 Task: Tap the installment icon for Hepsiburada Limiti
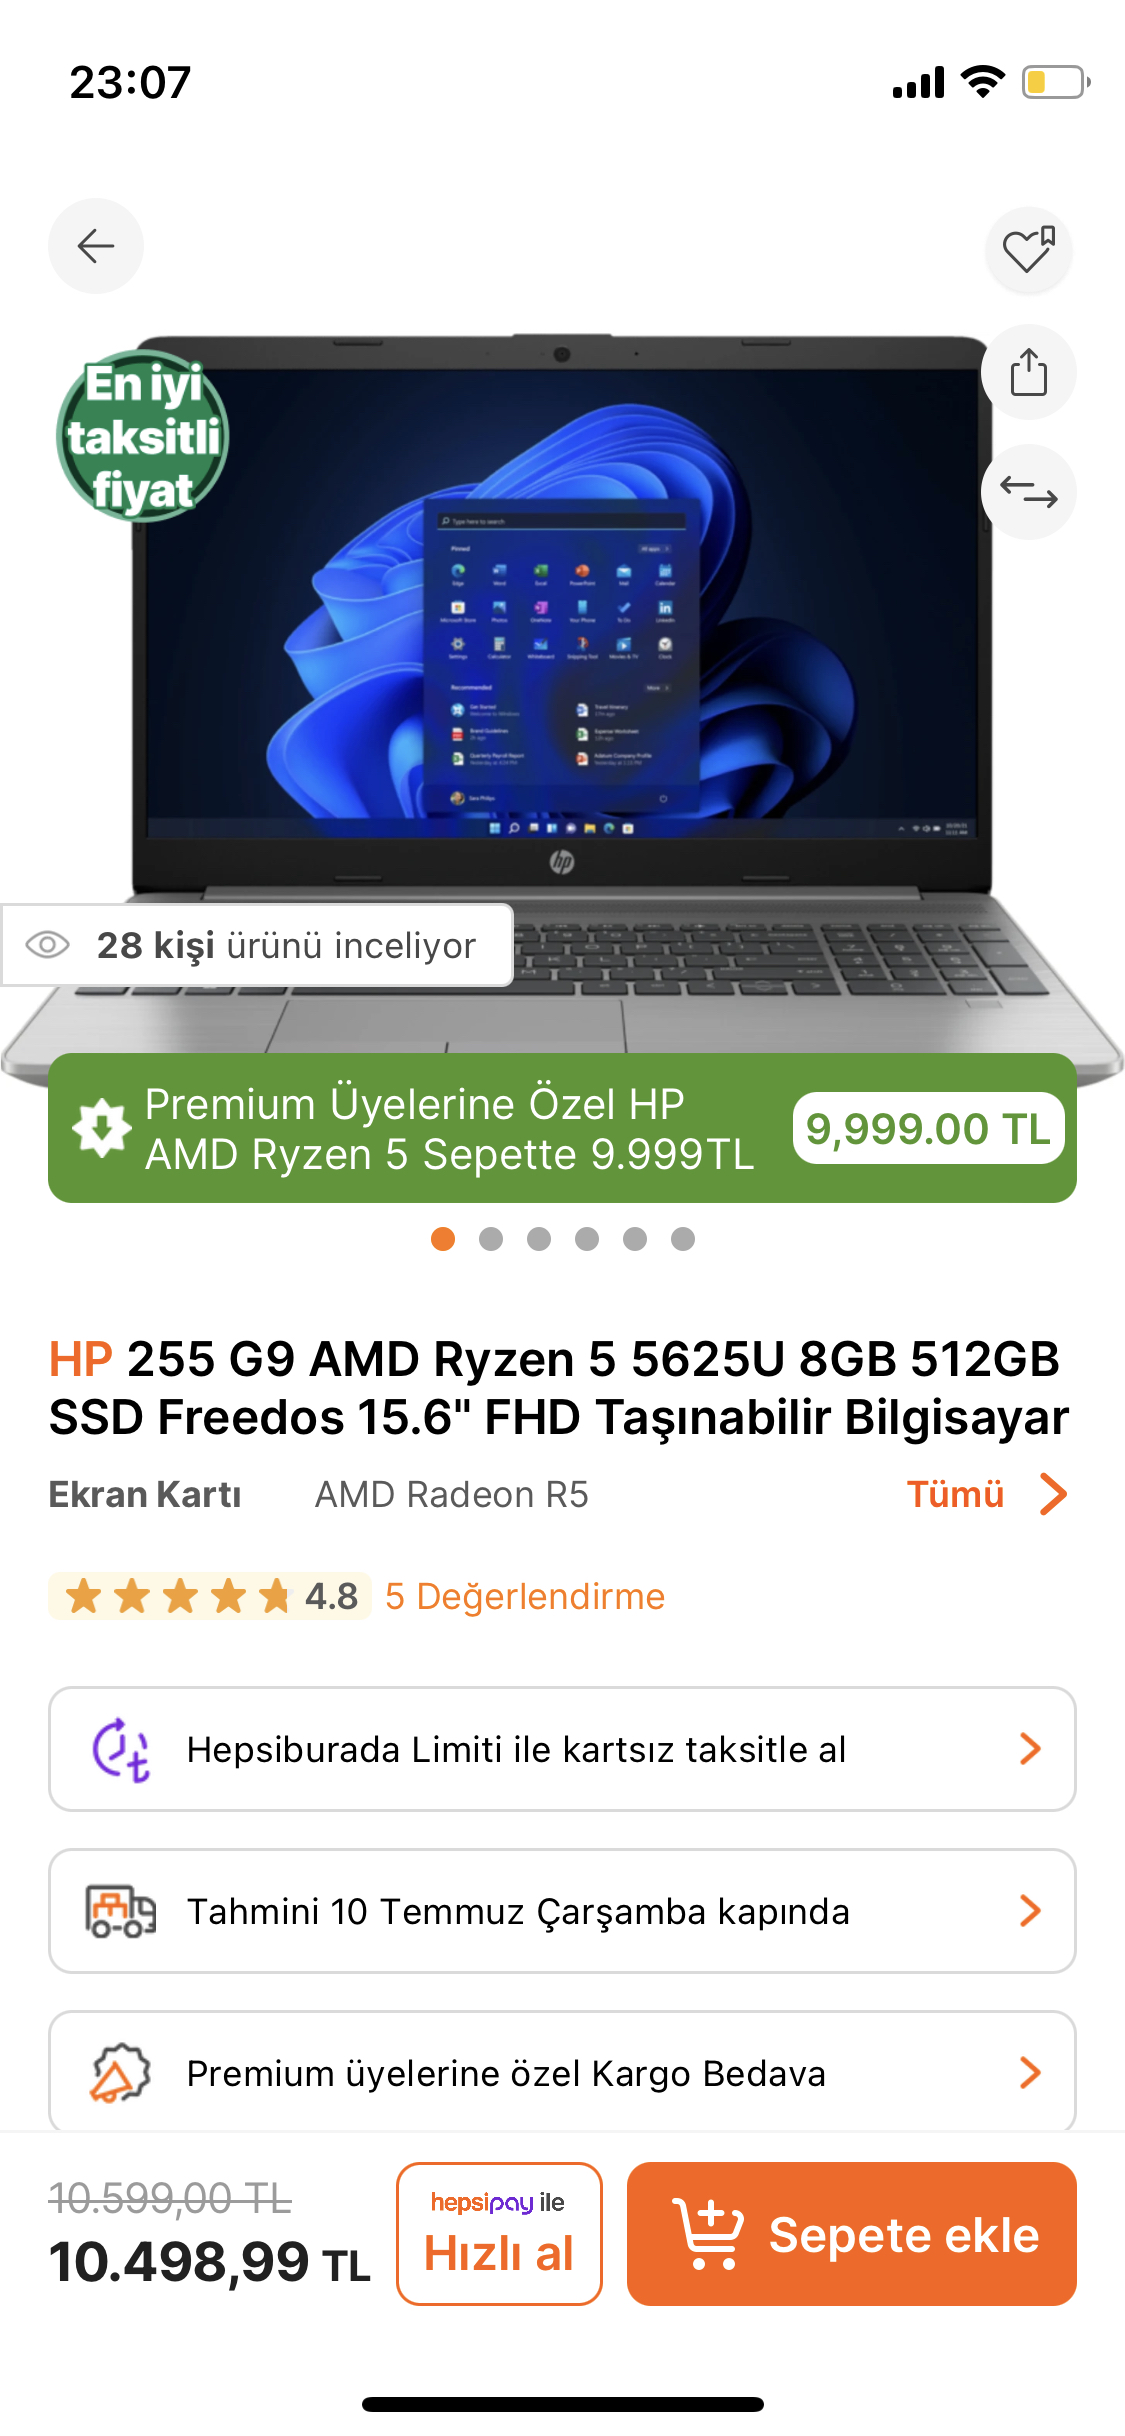[121, 1750]
